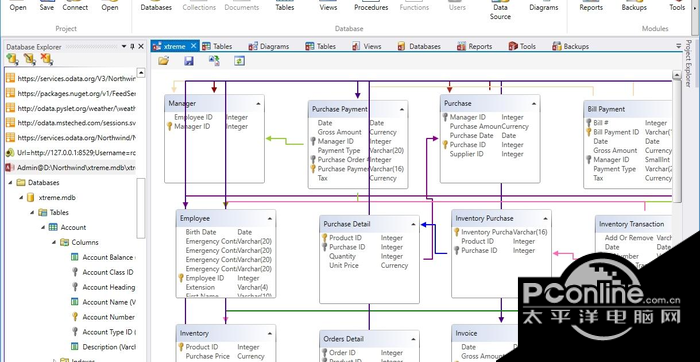Collapse the Manager table box
The height and width of the screenshot is (362, 700).
coord(258,104)
